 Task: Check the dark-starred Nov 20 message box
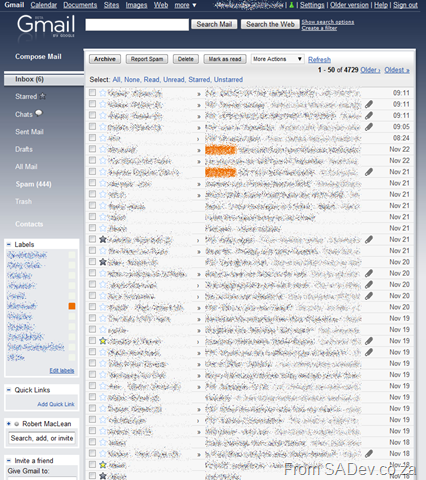pos(92,262)
